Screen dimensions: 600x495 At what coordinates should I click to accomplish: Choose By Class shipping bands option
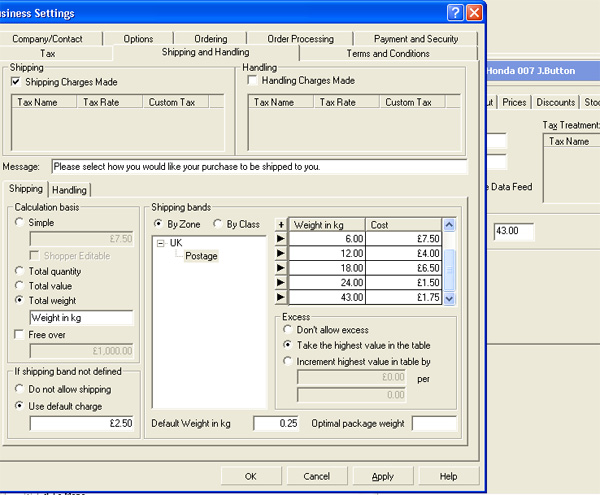tap(218, 224)
